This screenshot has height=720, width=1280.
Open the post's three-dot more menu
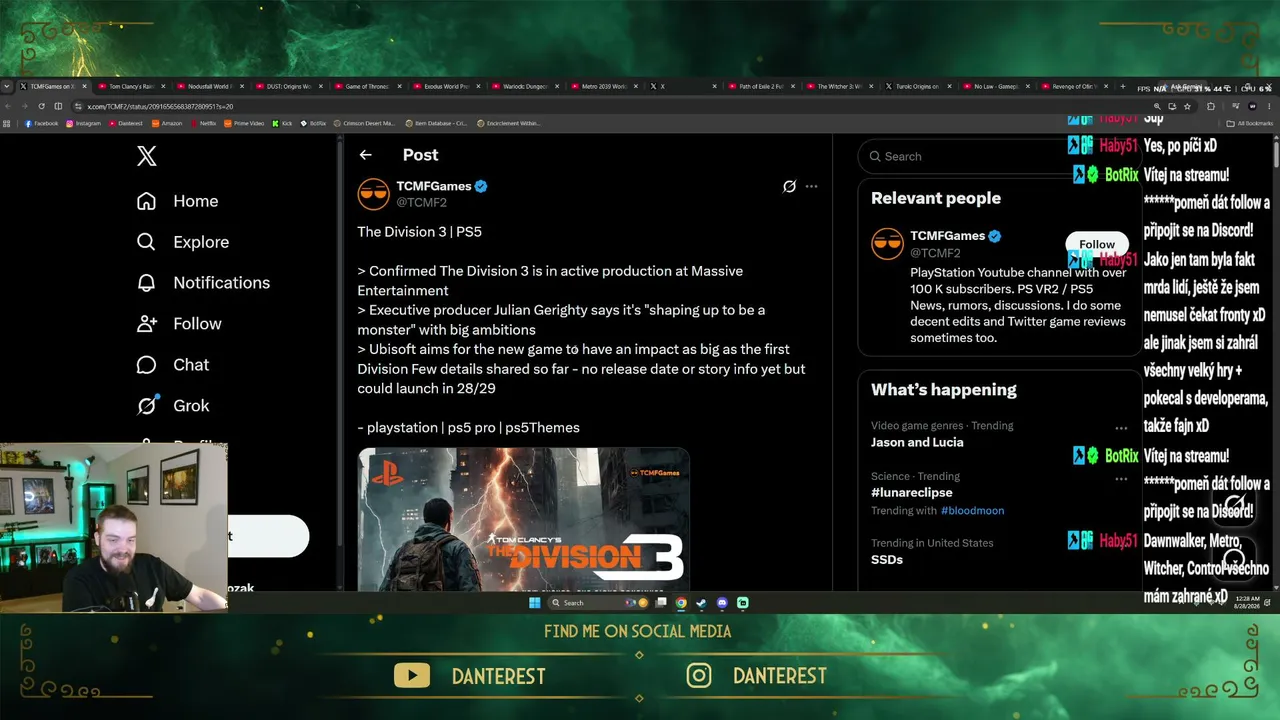pos(811,186)
